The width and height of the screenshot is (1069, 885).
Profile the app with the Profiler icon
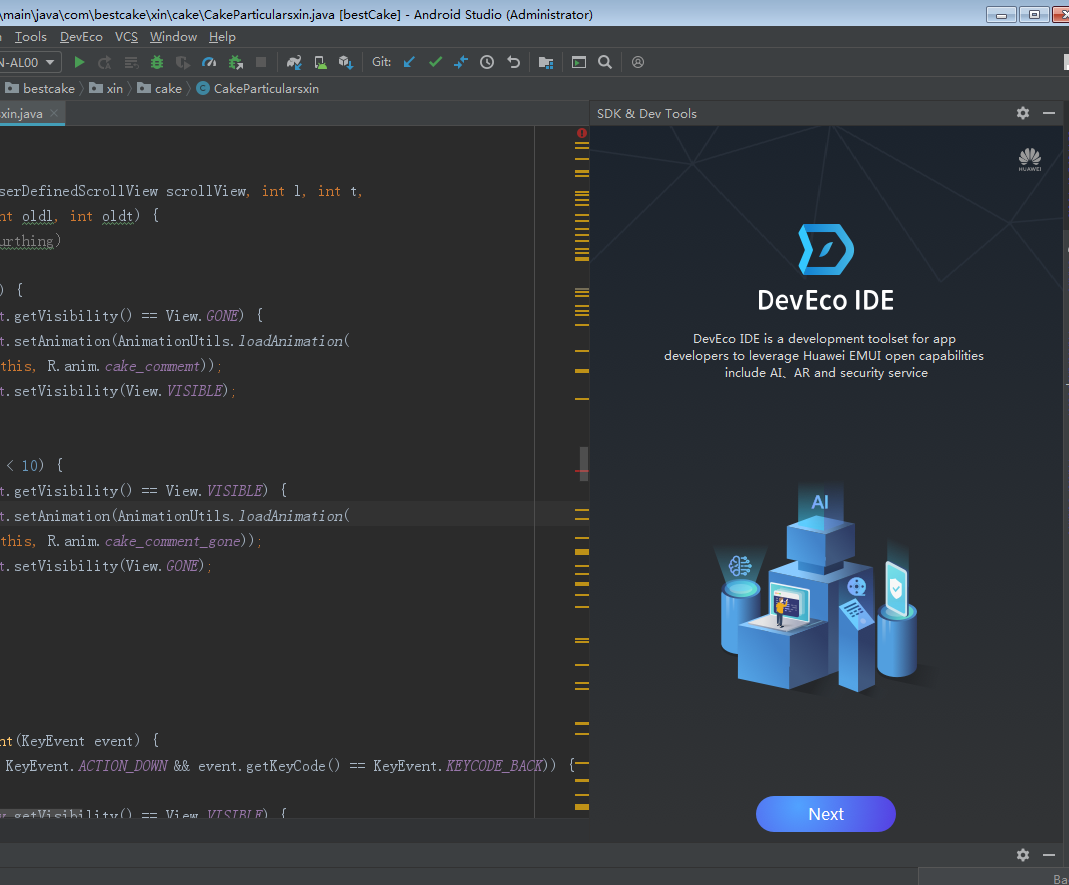pos(209,62)
